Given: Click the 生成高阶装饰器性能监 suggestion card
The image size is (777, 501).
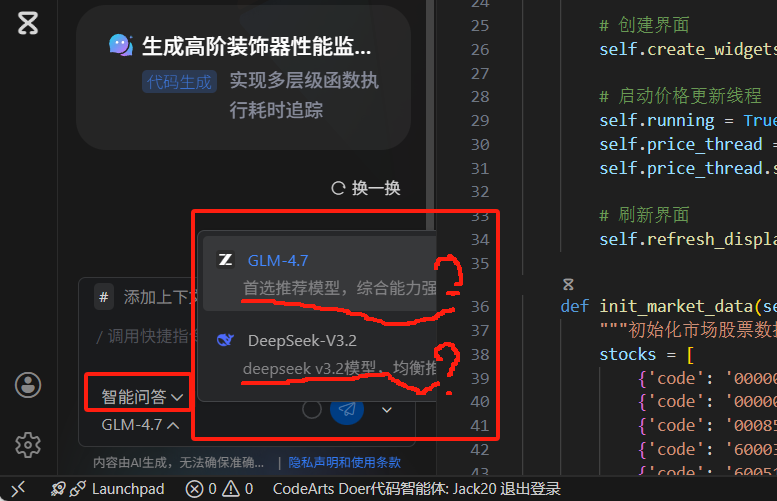Looking at the screenshot, I should pyautogui.click(x=243, y=77).
